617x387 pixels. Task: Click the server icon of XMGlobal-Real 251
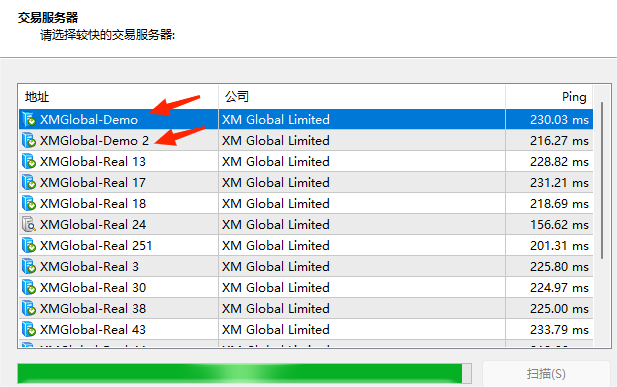tap(29, 245)
